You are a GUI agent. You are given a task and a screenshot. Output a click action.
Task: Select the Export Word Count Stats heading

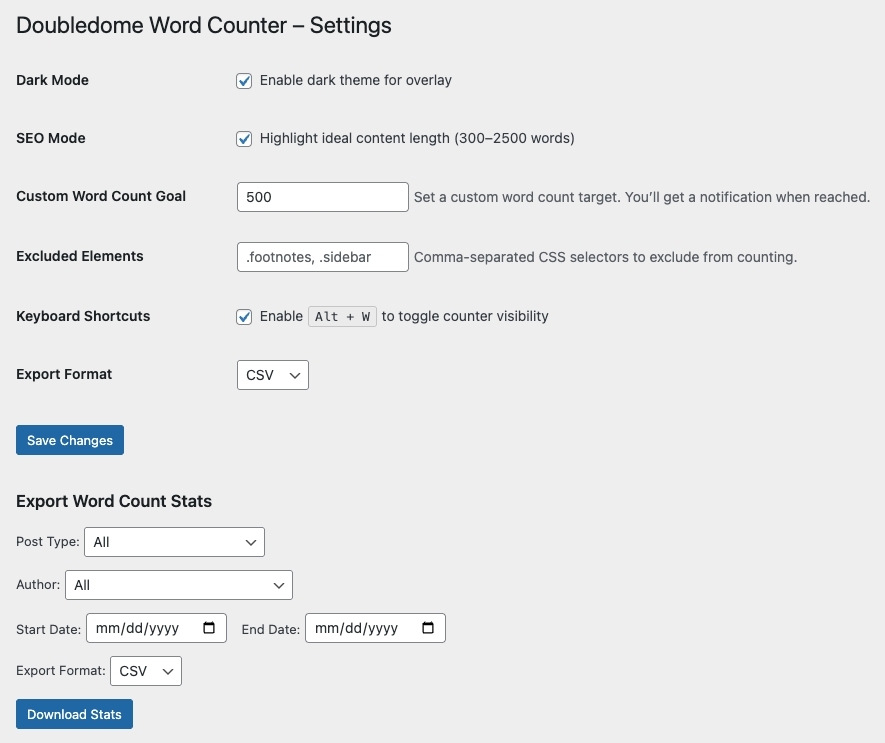click(x=113, y=500)
